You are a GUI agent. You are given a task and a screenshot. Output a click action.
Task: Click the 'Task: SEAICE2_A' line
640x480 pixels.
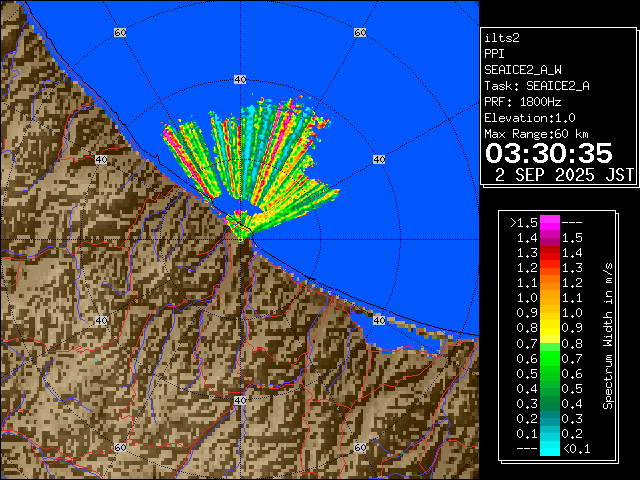click(x=536, y=86)
